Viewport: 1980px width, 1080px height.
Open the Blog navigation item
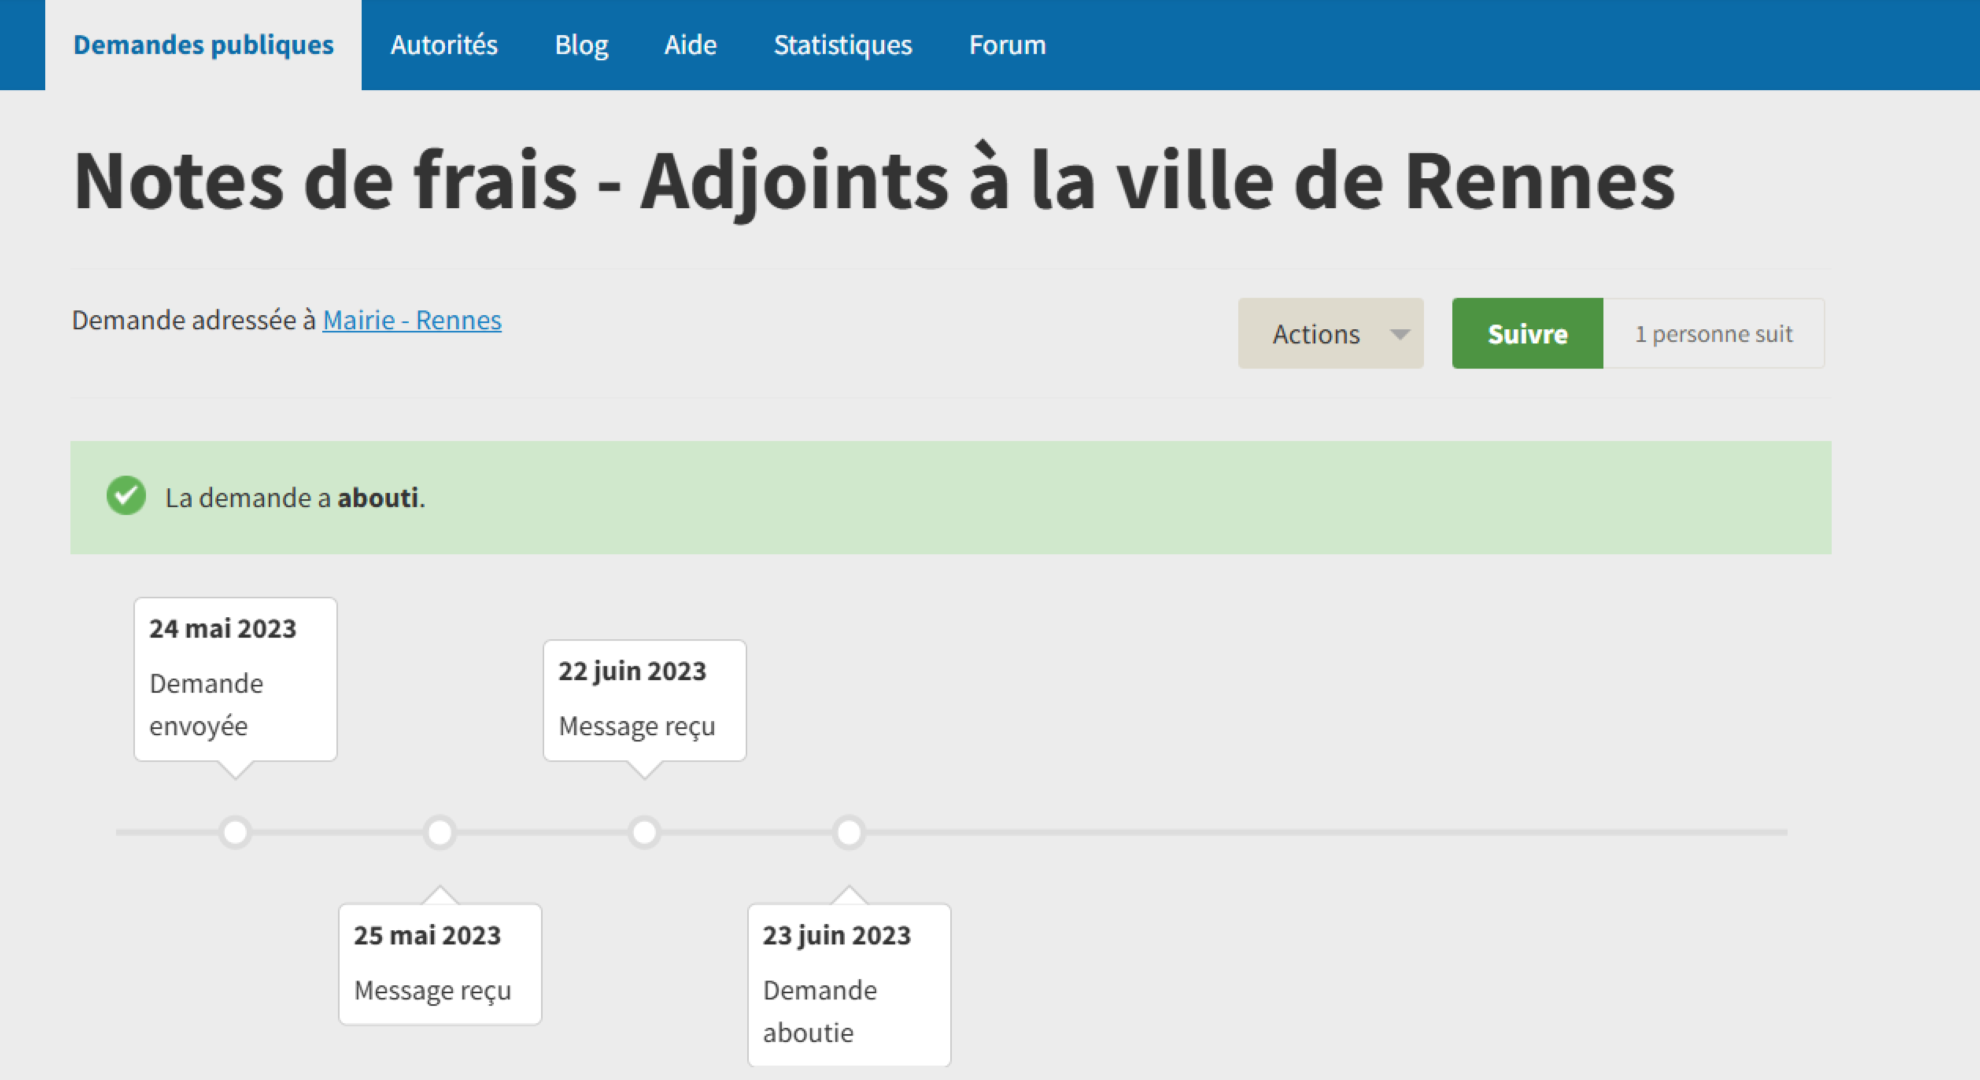pyautogui.click(x=581, y=45)
